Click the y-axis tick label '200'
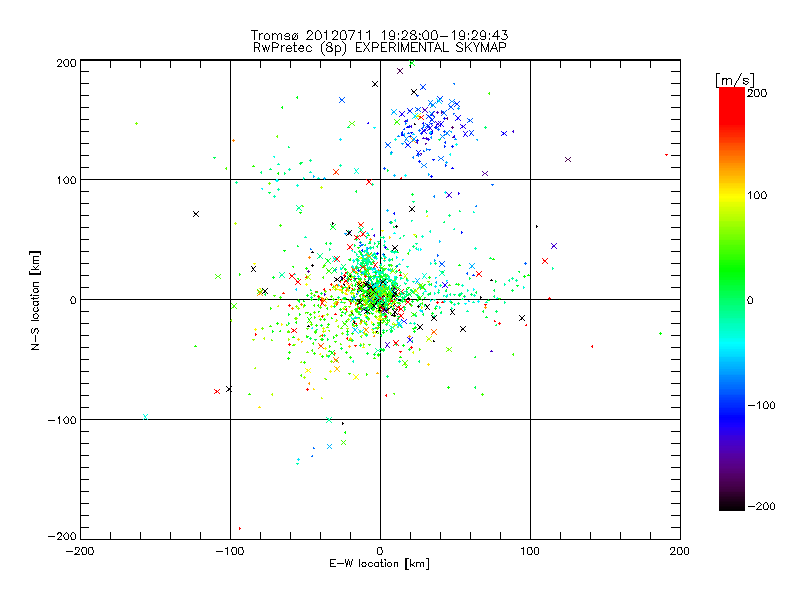The height and width of the screenshot is (600, 800). pos(66,63)
